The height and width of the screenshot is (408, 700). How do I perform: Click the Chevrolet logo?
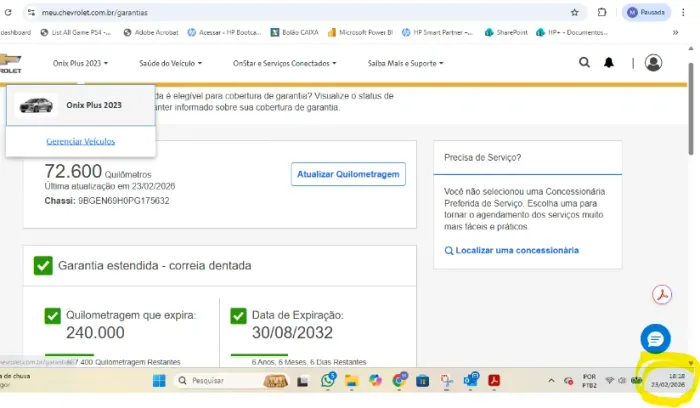click(x=11, y=63)
